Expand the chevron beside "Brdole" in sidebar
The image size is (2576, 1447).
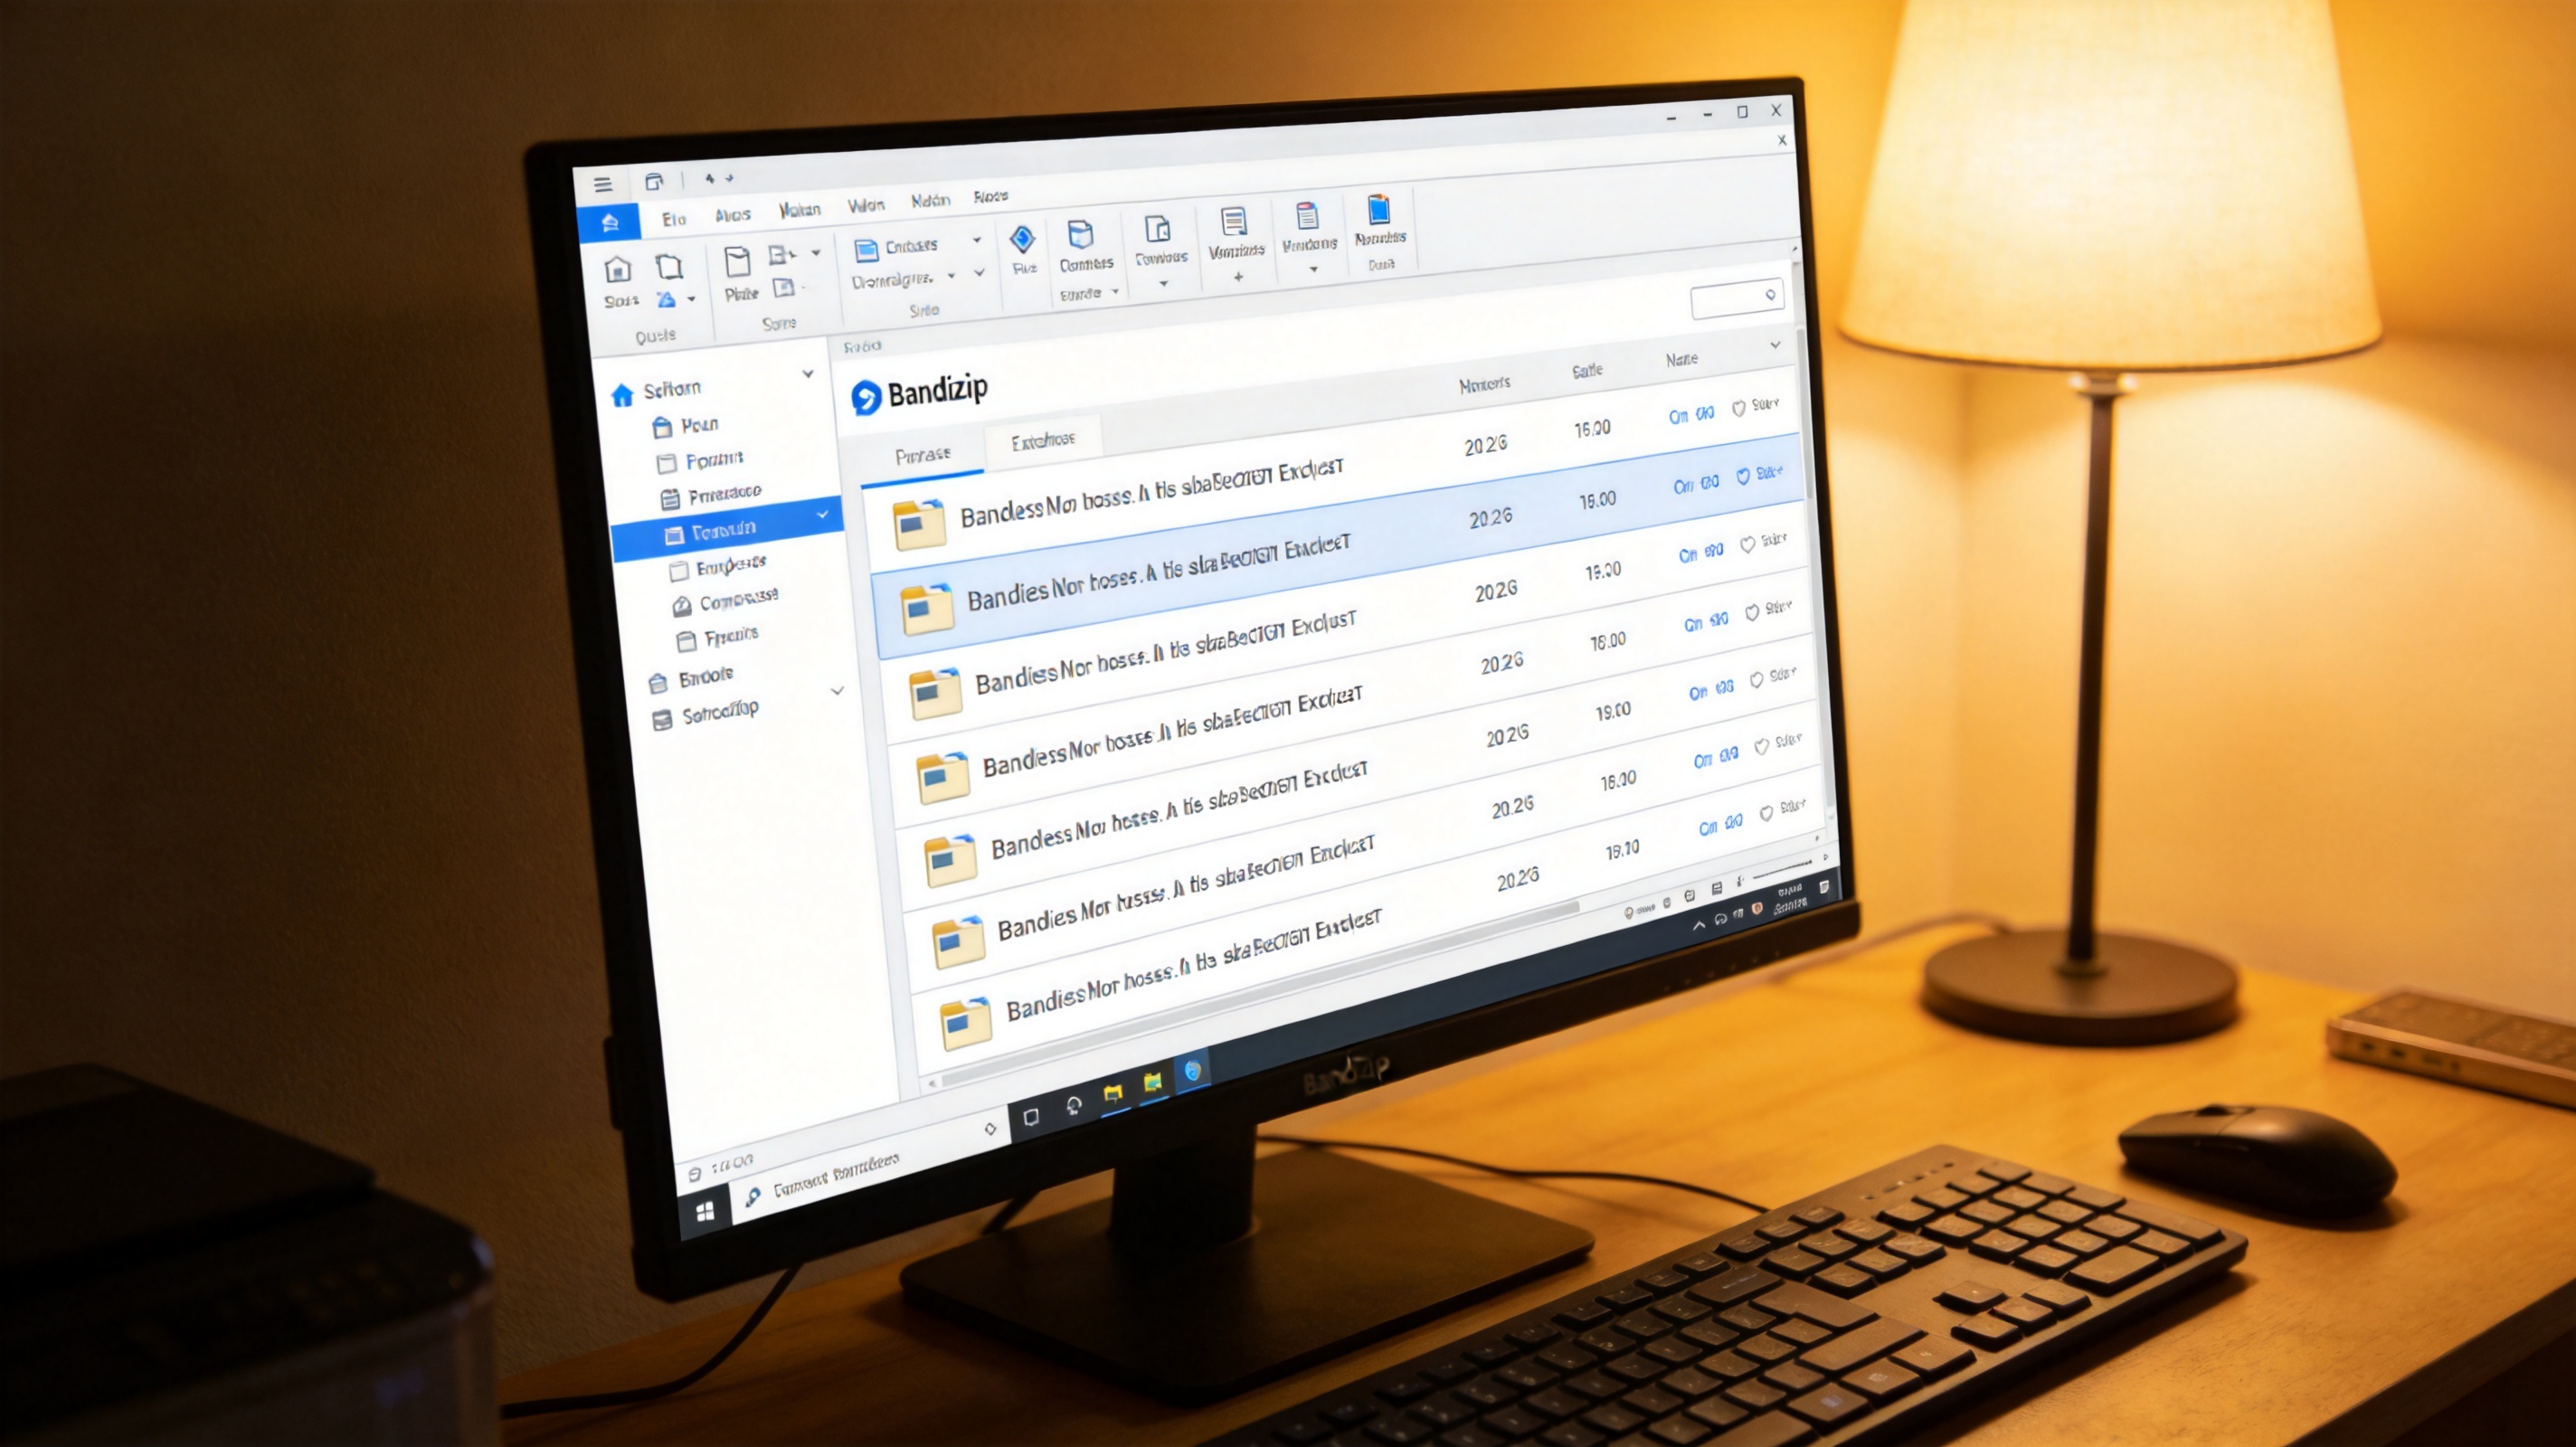(837, 691)
